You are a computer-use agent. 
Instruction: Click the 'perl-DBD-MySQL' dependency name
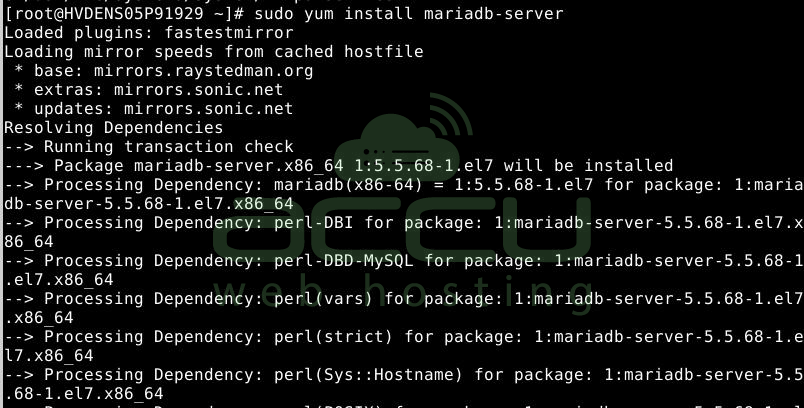[x=344, y=260]
